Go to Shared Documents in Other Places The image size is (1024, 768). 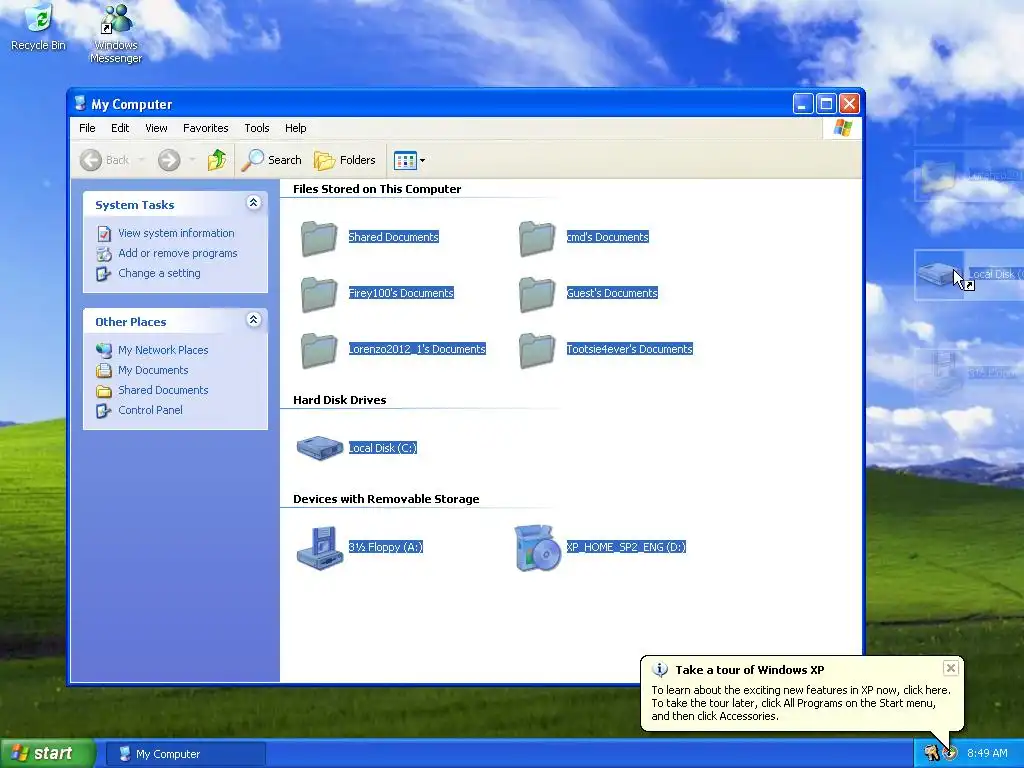(x=163, y=391)
